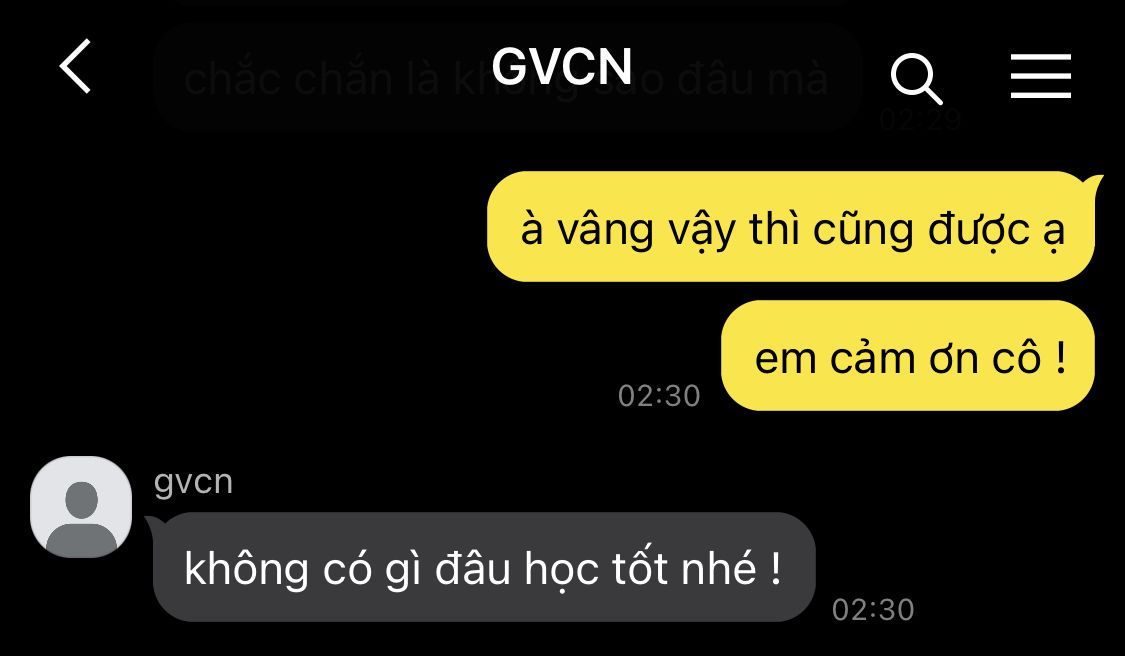Tap the dimmed 02:29 timestamp
1125x656 pixels.
point(921,119)
